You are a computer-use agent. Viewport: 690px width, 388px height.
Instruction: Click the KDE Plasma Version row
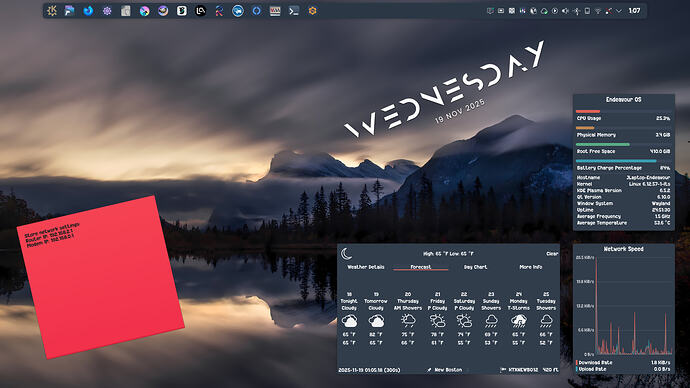[x=624, y=190]
